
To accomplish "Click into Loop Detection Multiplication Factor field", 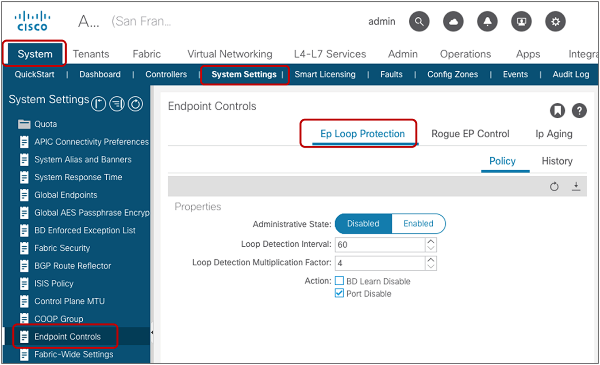I will (380, 263).
